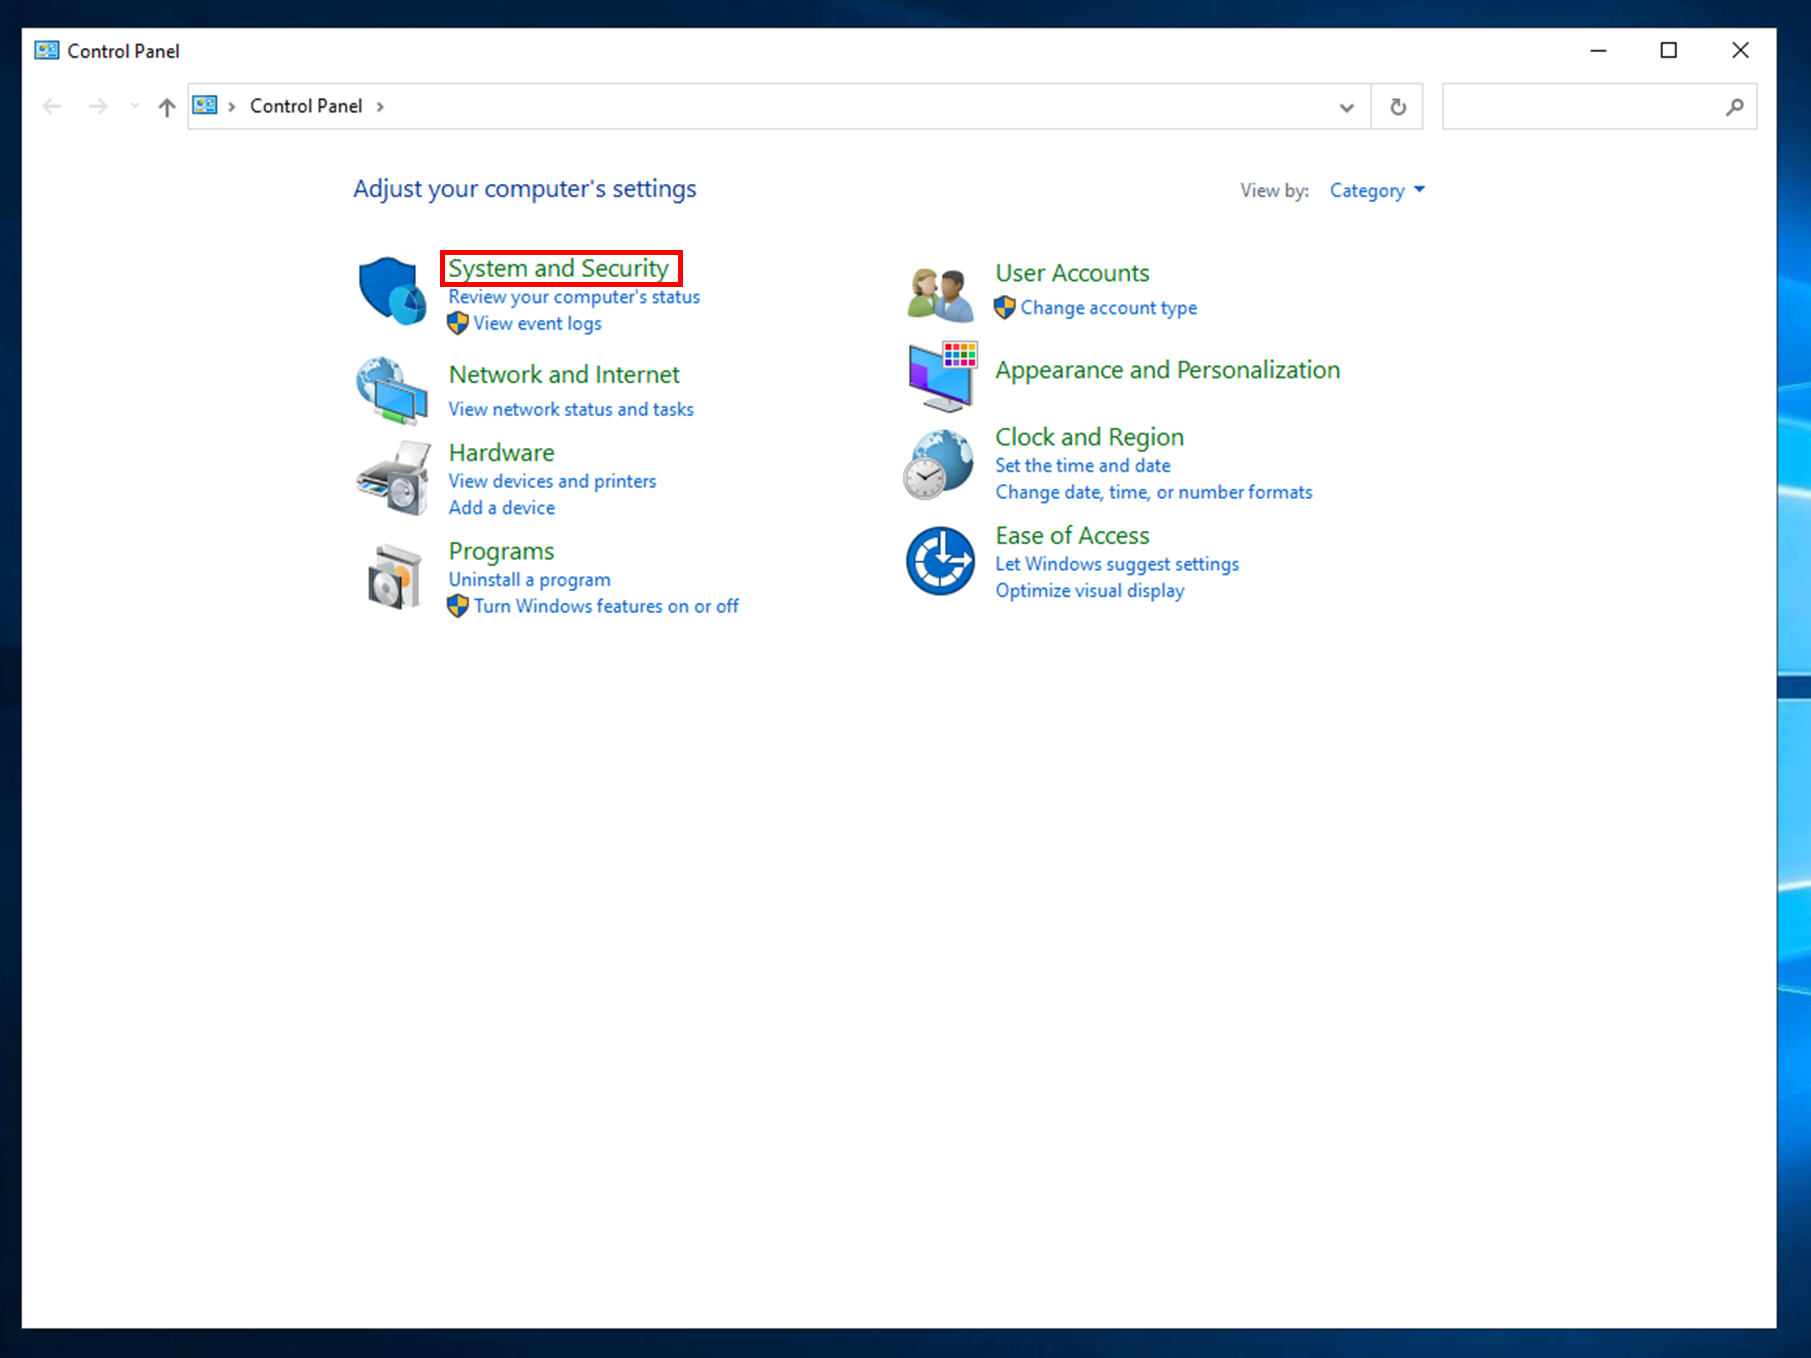Viewport: 1811px width, 1358px height.
Task: Open the Programs category
Action: pos(501,551)
